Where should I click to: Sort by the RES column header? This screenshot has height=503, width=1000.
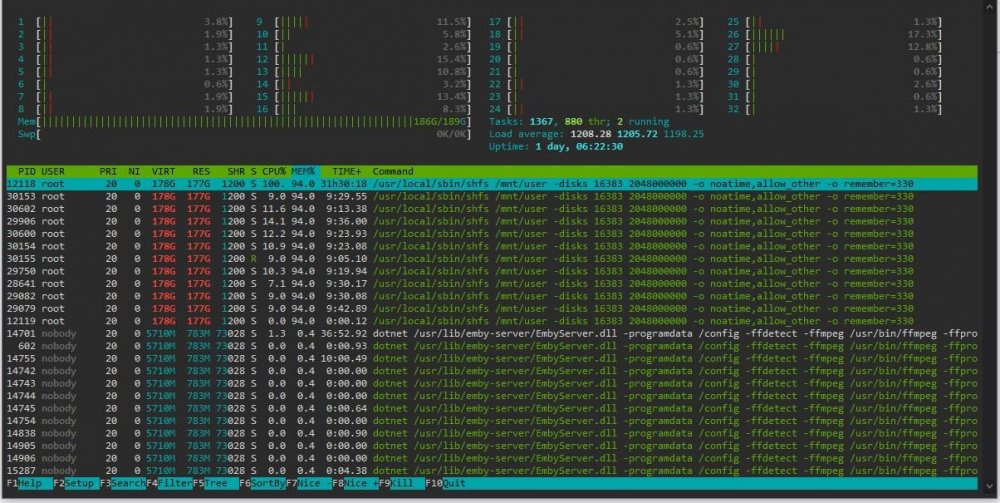pyautogui.click(x=201, y=171)
